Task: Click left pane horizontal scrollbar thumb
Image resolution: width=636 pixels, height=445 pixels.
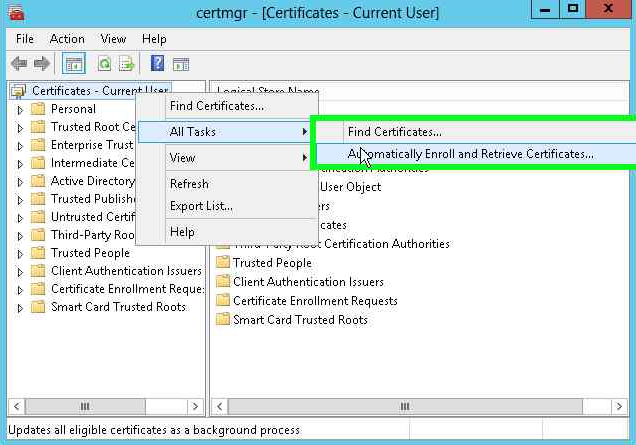Action: tap(85, 406)
